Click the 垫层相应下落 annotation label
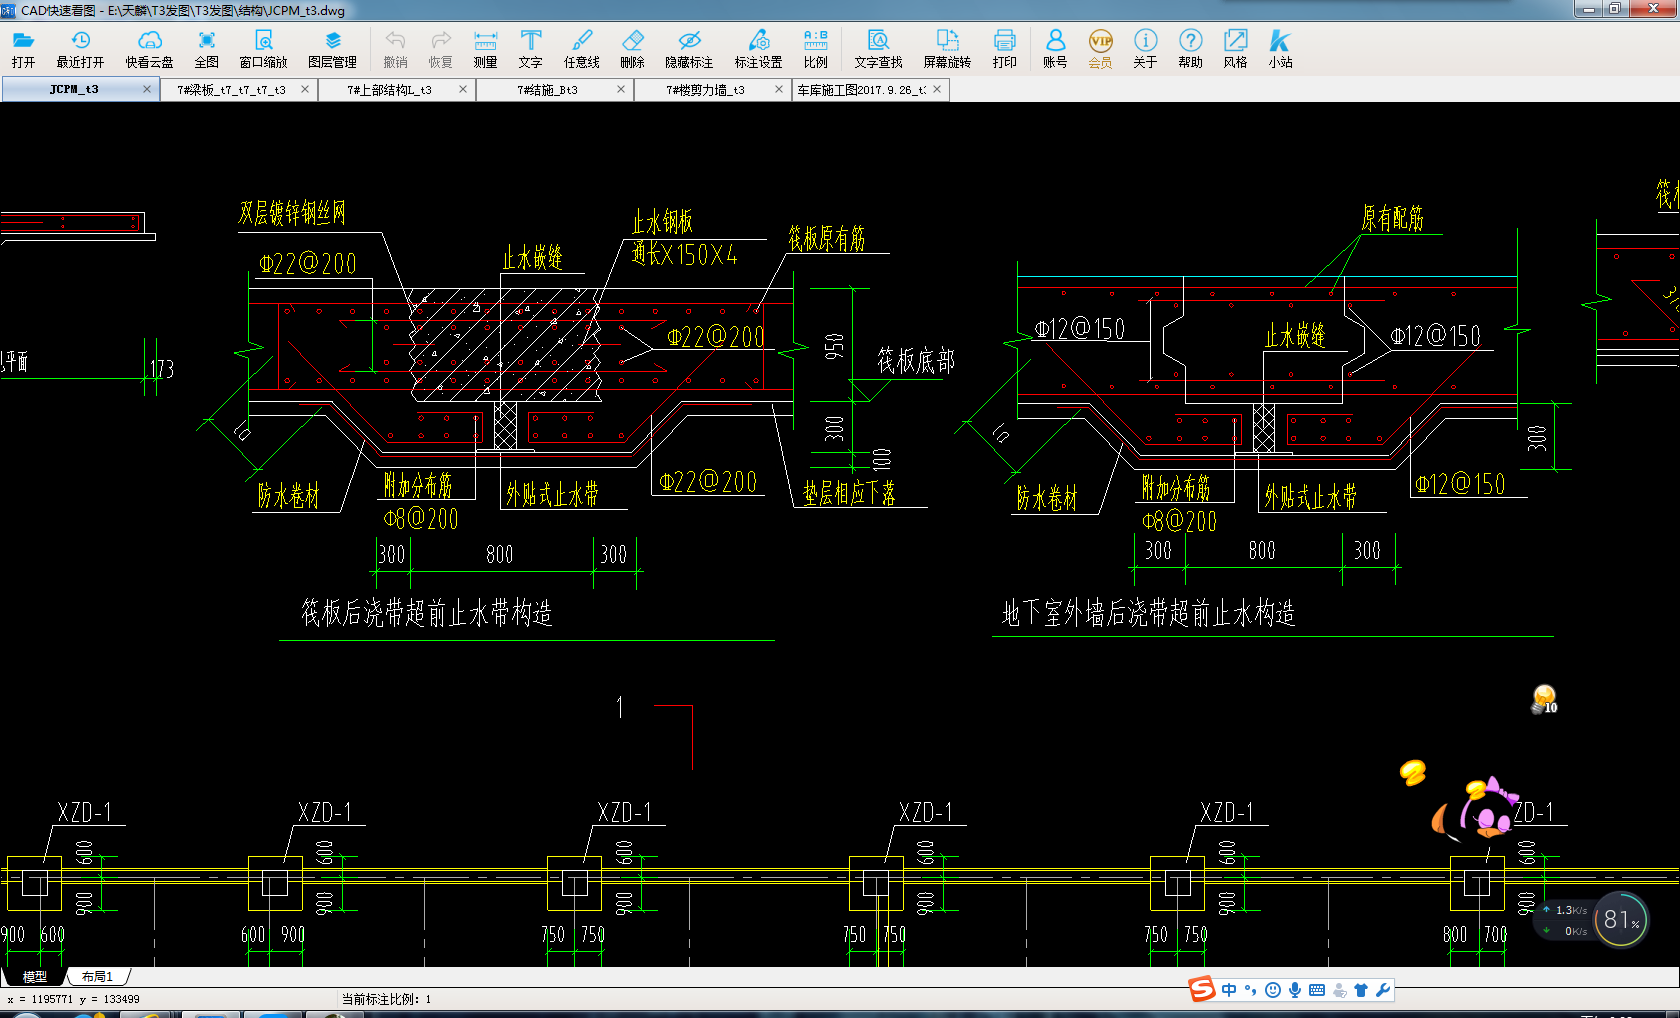Image resolution: width=1680 pixels, height=1018 pixels. 849,493
